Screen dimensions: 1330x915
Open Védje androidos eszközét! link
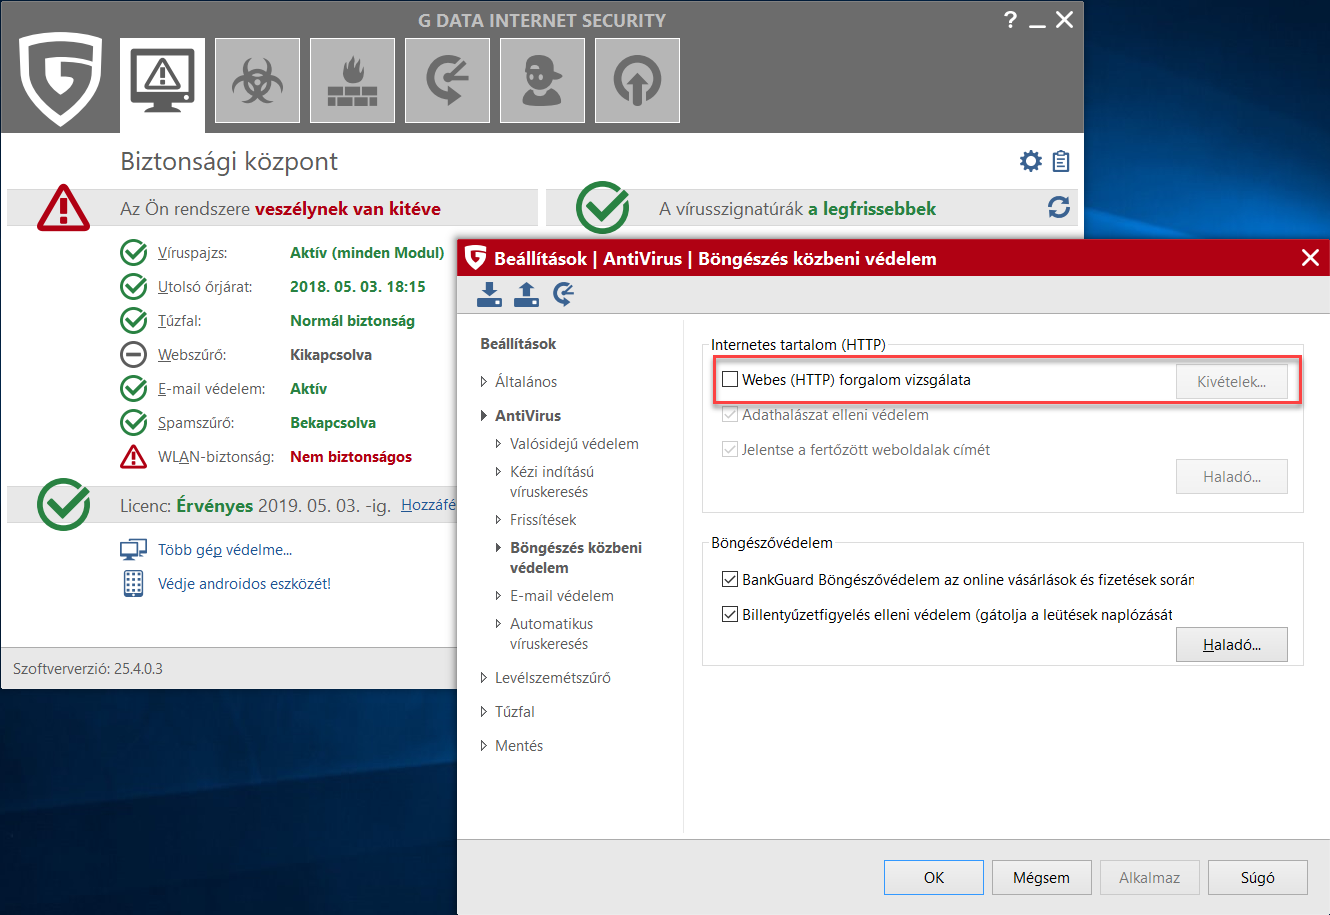(x=244, y=584)
